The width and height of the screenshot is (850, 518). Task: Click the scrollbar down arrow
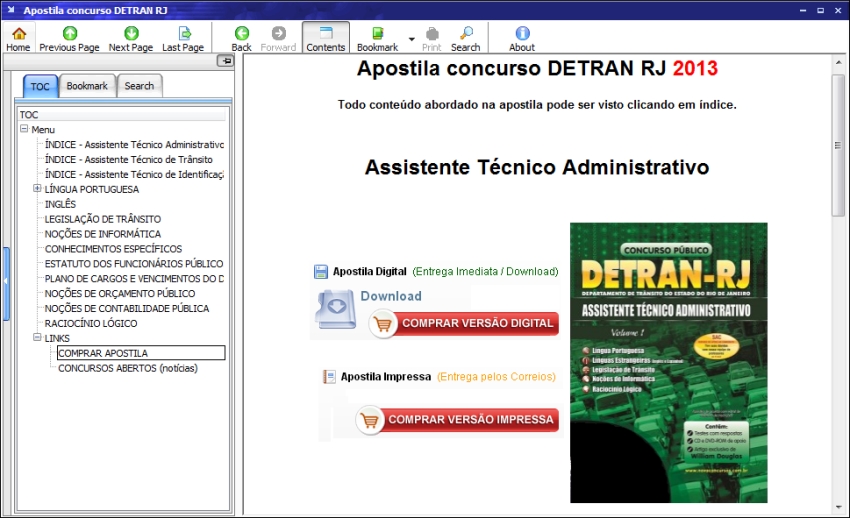coord(838,507)
